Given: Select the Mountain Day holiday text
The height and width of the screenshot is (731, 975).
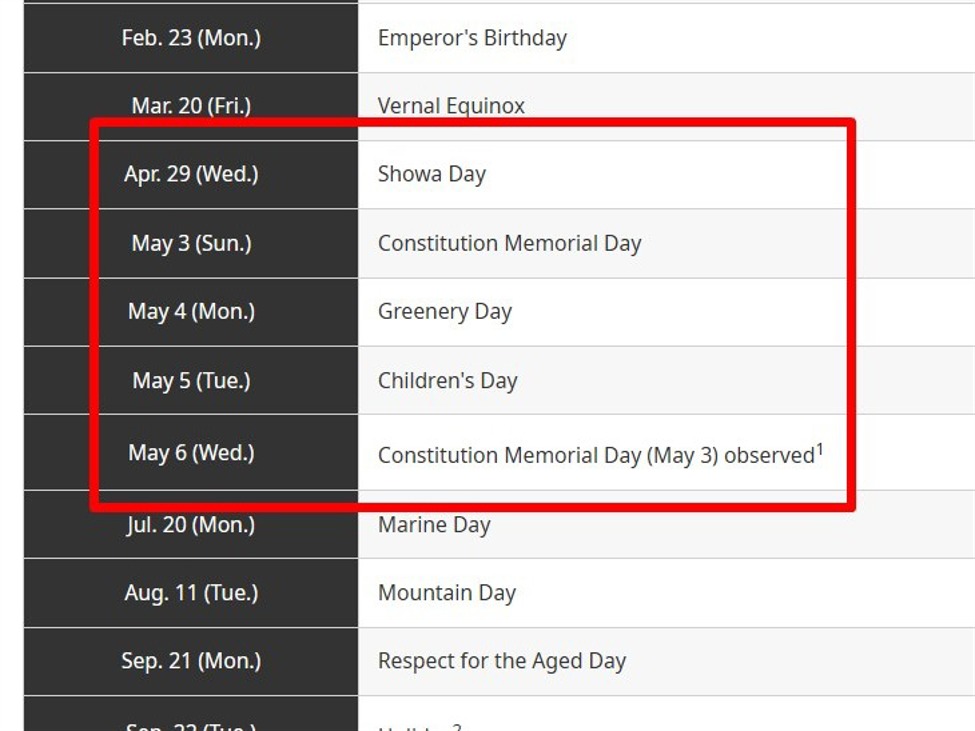Looking at the screenshot, I should pos(446,592).
